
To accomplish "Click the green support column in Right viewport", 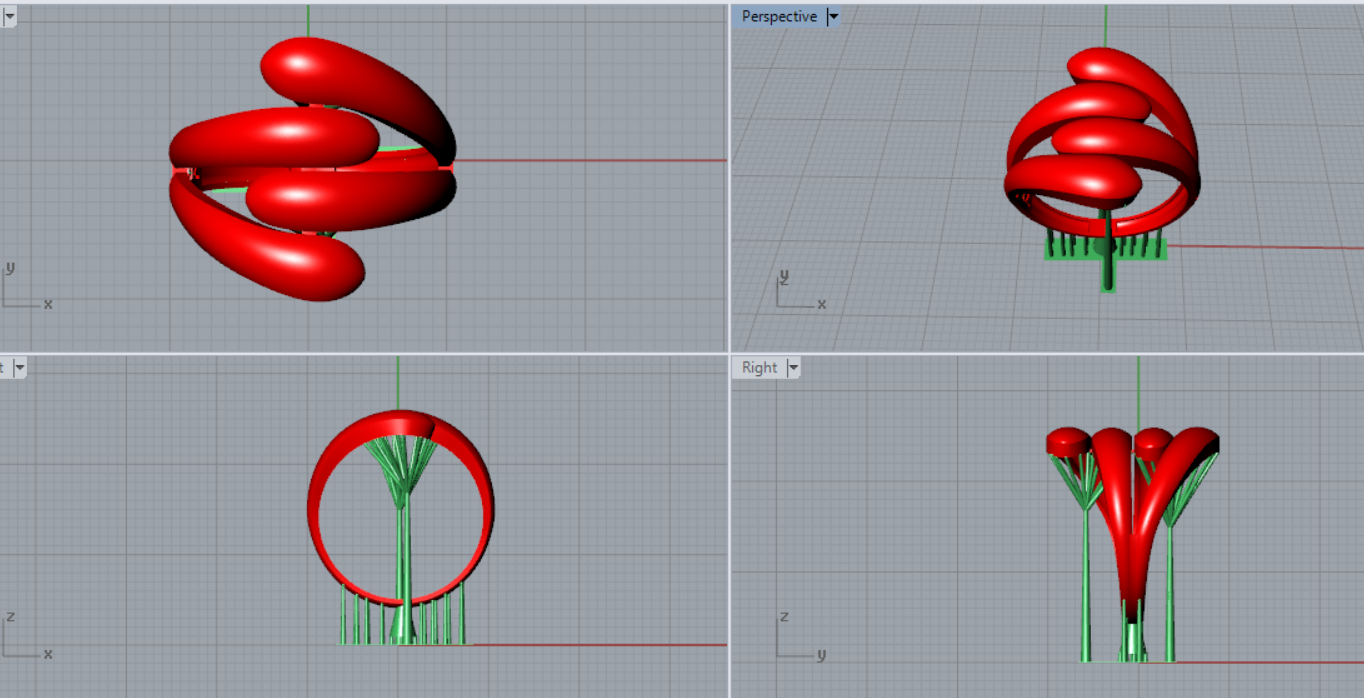I will point(1088,580).
